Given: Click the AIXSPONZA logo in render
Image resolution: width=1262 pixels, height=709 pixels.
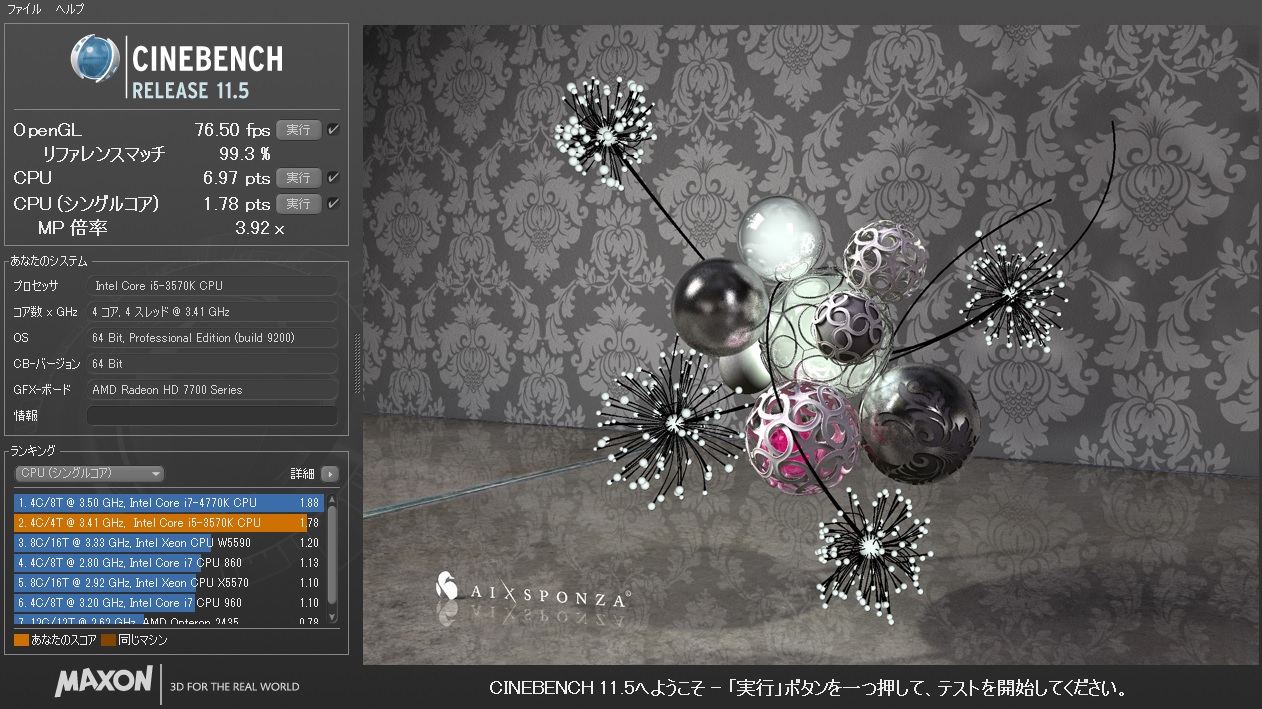Looking at the screenshot, I should [x=531, y=592].
